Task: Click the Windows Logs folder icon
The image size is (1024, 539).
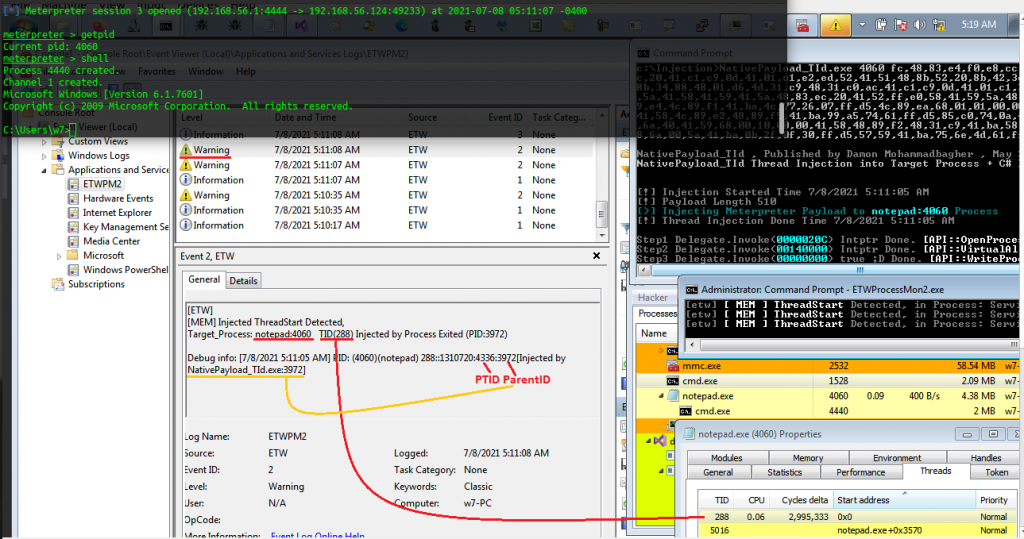Action: pos(59,156)
